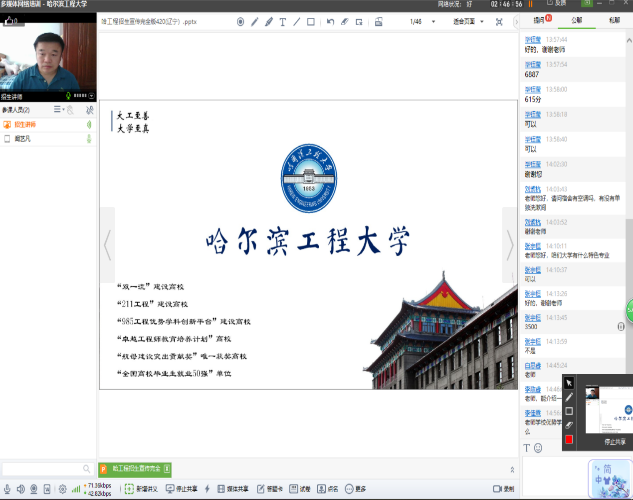Click the emoji smiley icon in chat
The height and width of the screenshot is (500, 633).
click(x=538, y=448)
